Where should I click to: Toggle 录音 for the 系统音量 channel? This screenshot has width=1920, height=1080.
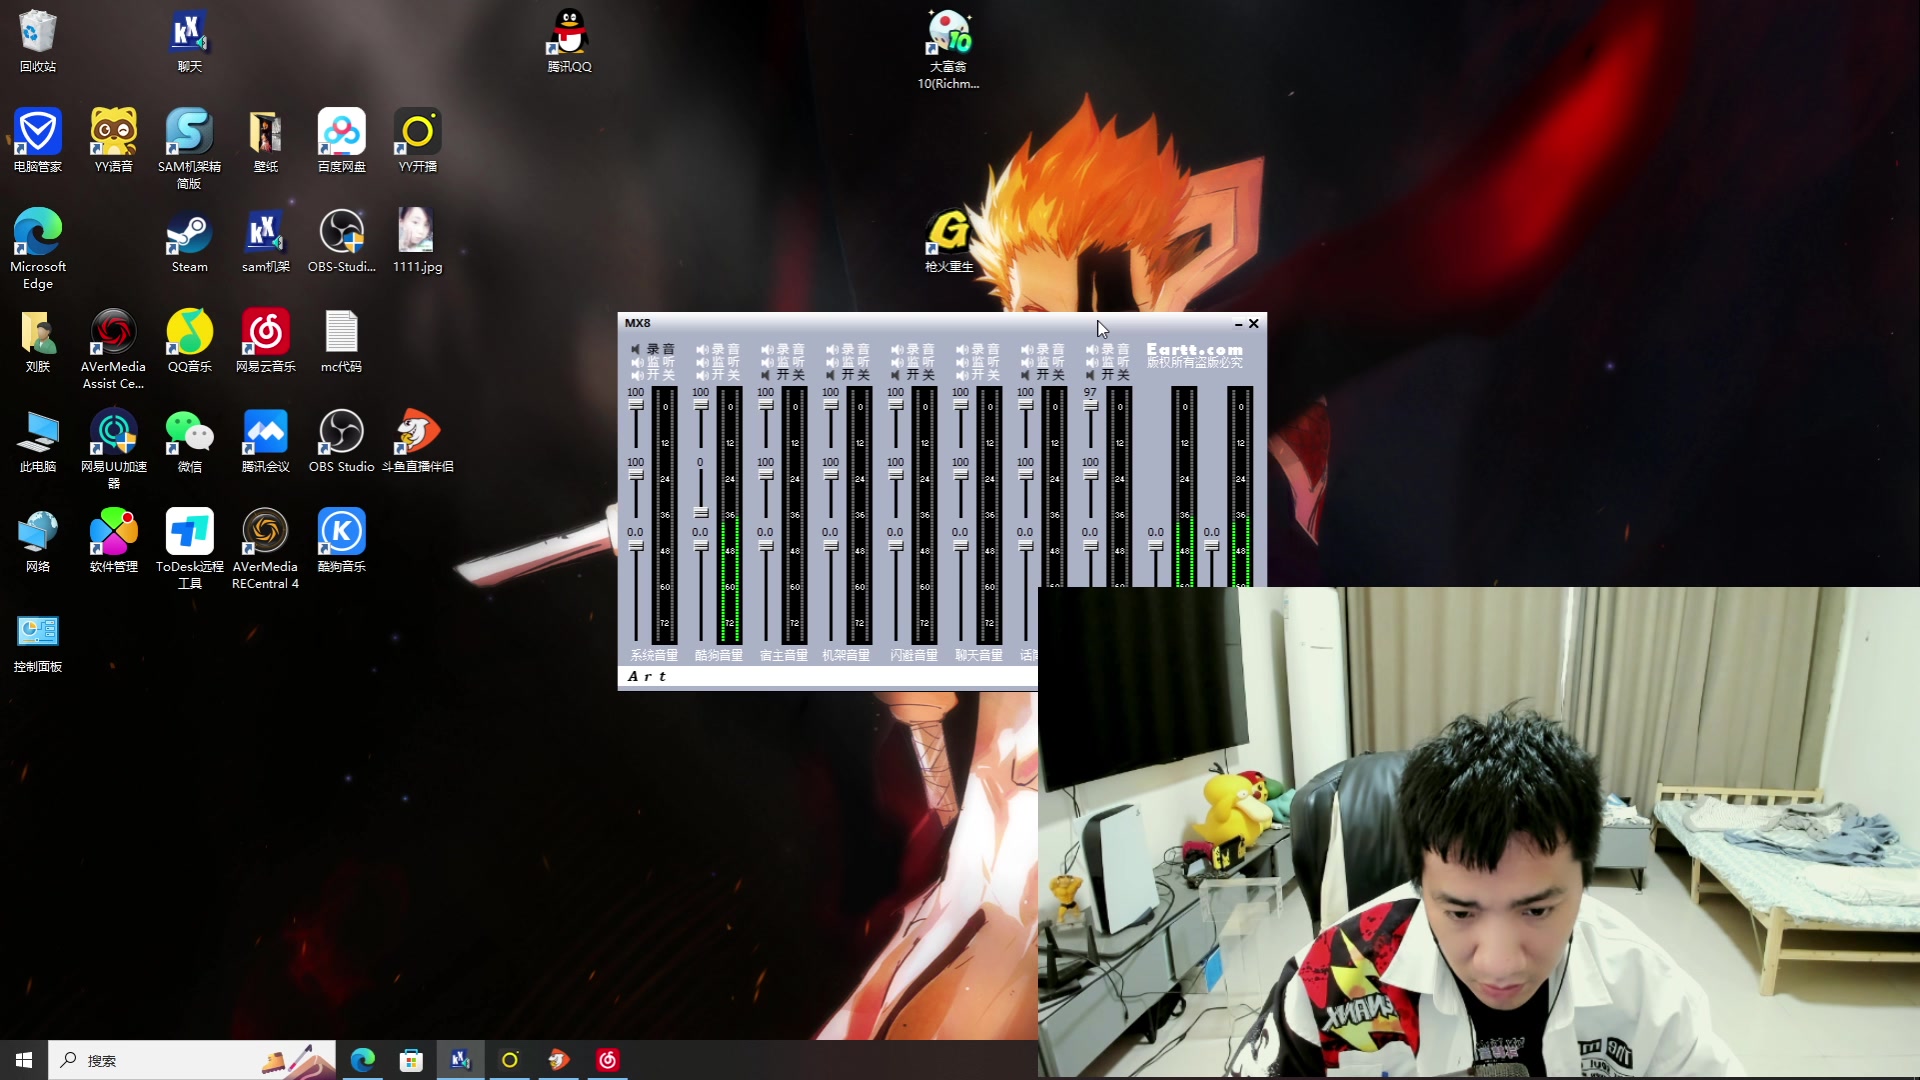653,349
